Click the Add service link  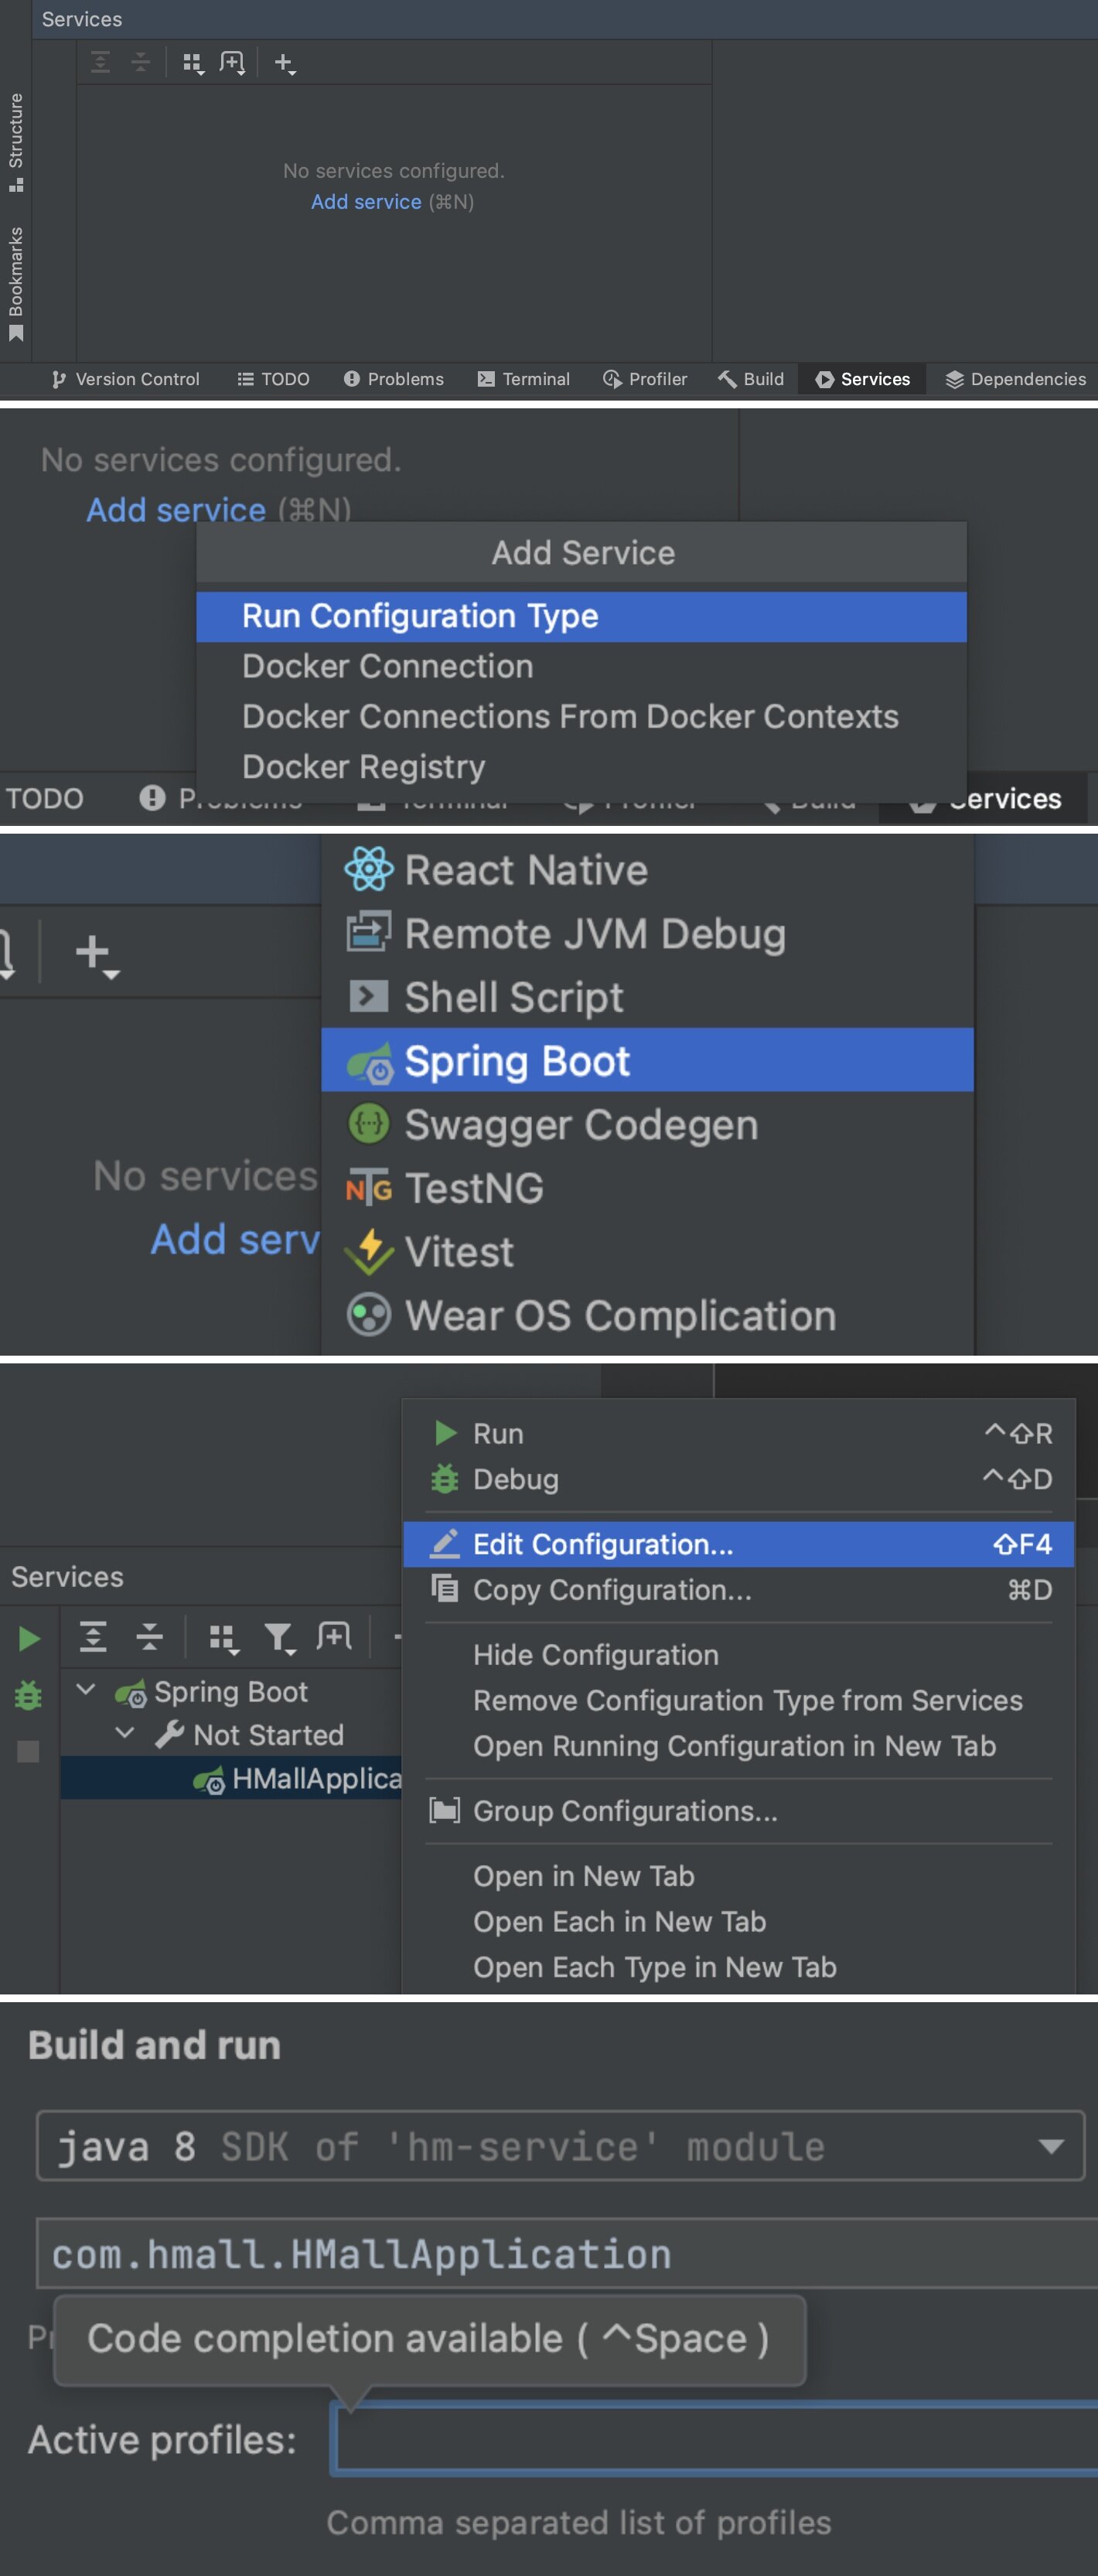(x=365, y=202)
